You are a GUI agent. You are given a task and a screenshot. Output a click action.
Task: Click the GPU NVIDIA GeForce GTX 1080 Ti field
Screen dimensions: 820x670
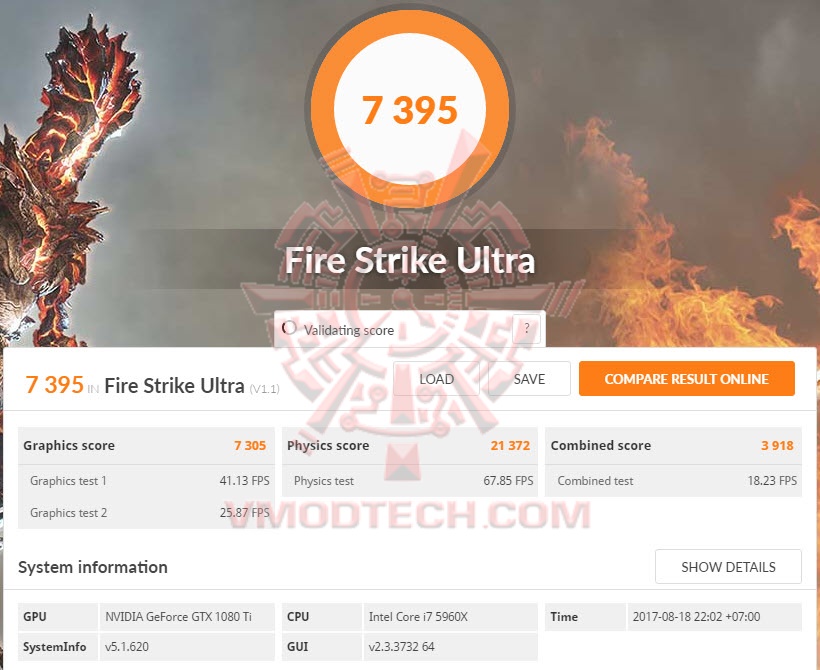click(187, 617)
